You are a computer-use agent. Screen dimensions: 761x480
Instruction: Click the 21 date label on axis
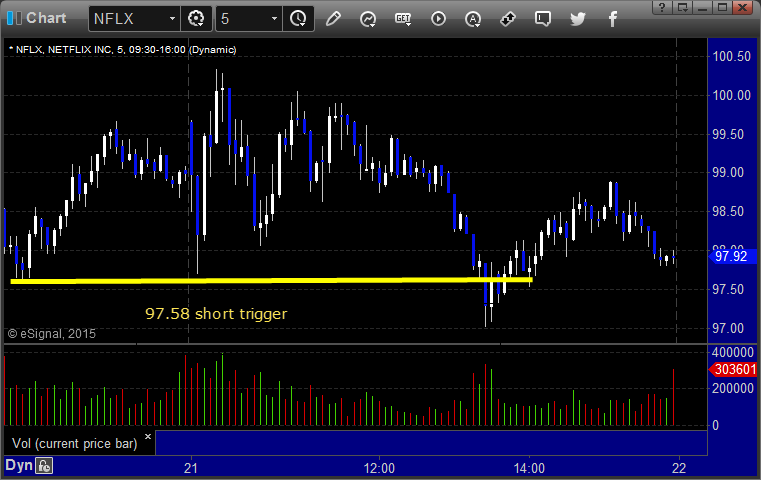(x=191, y=468)
